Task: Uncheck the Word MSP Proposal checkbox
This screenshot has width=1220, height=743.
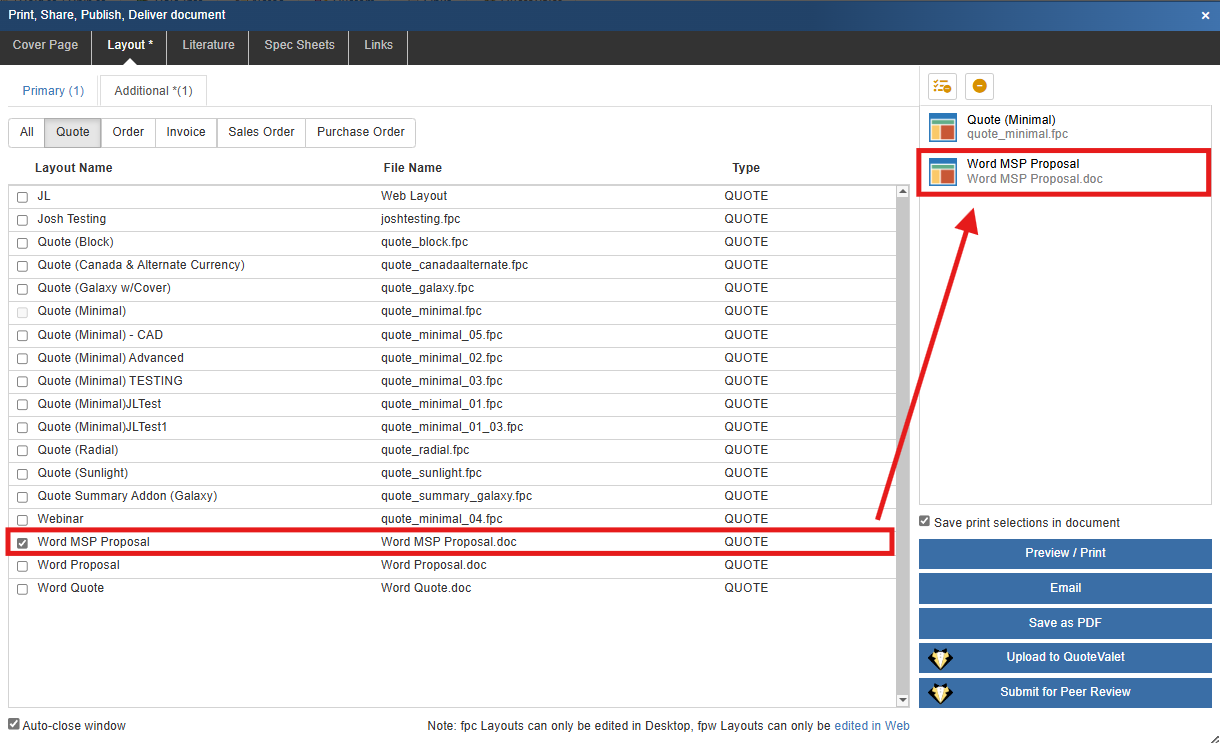Action: [23, 543]
